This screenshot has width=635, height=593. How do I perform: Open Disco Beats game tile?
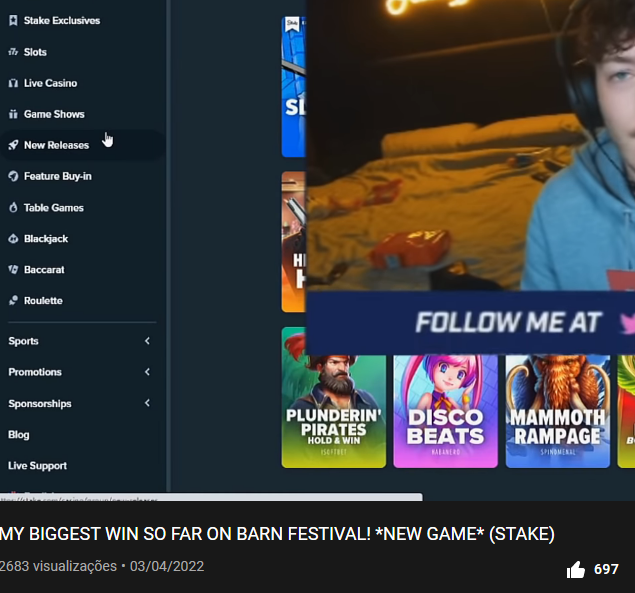coord(445,412)
